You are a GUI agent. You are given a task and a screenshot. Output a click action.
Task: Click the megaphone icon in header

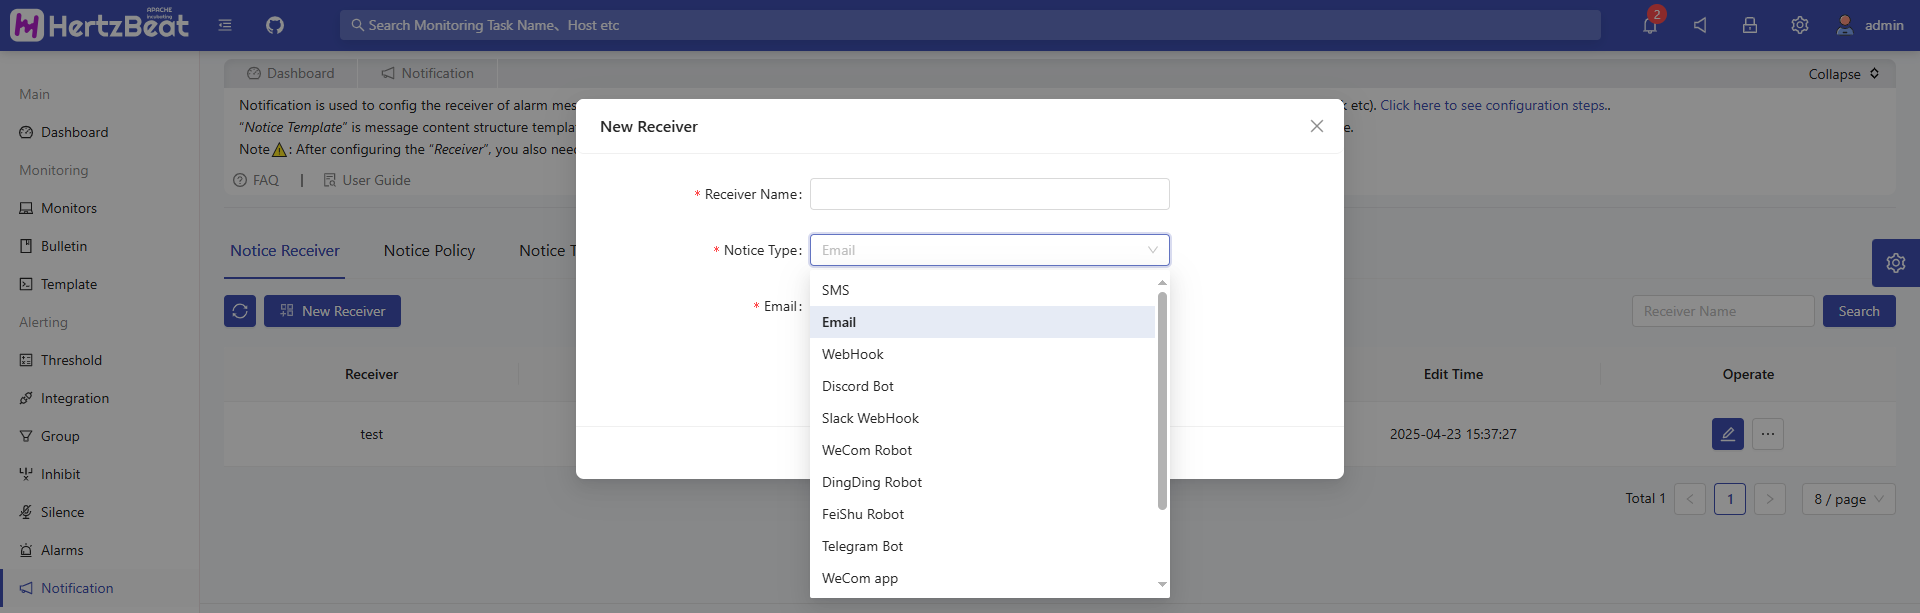tap(1700, 25)
